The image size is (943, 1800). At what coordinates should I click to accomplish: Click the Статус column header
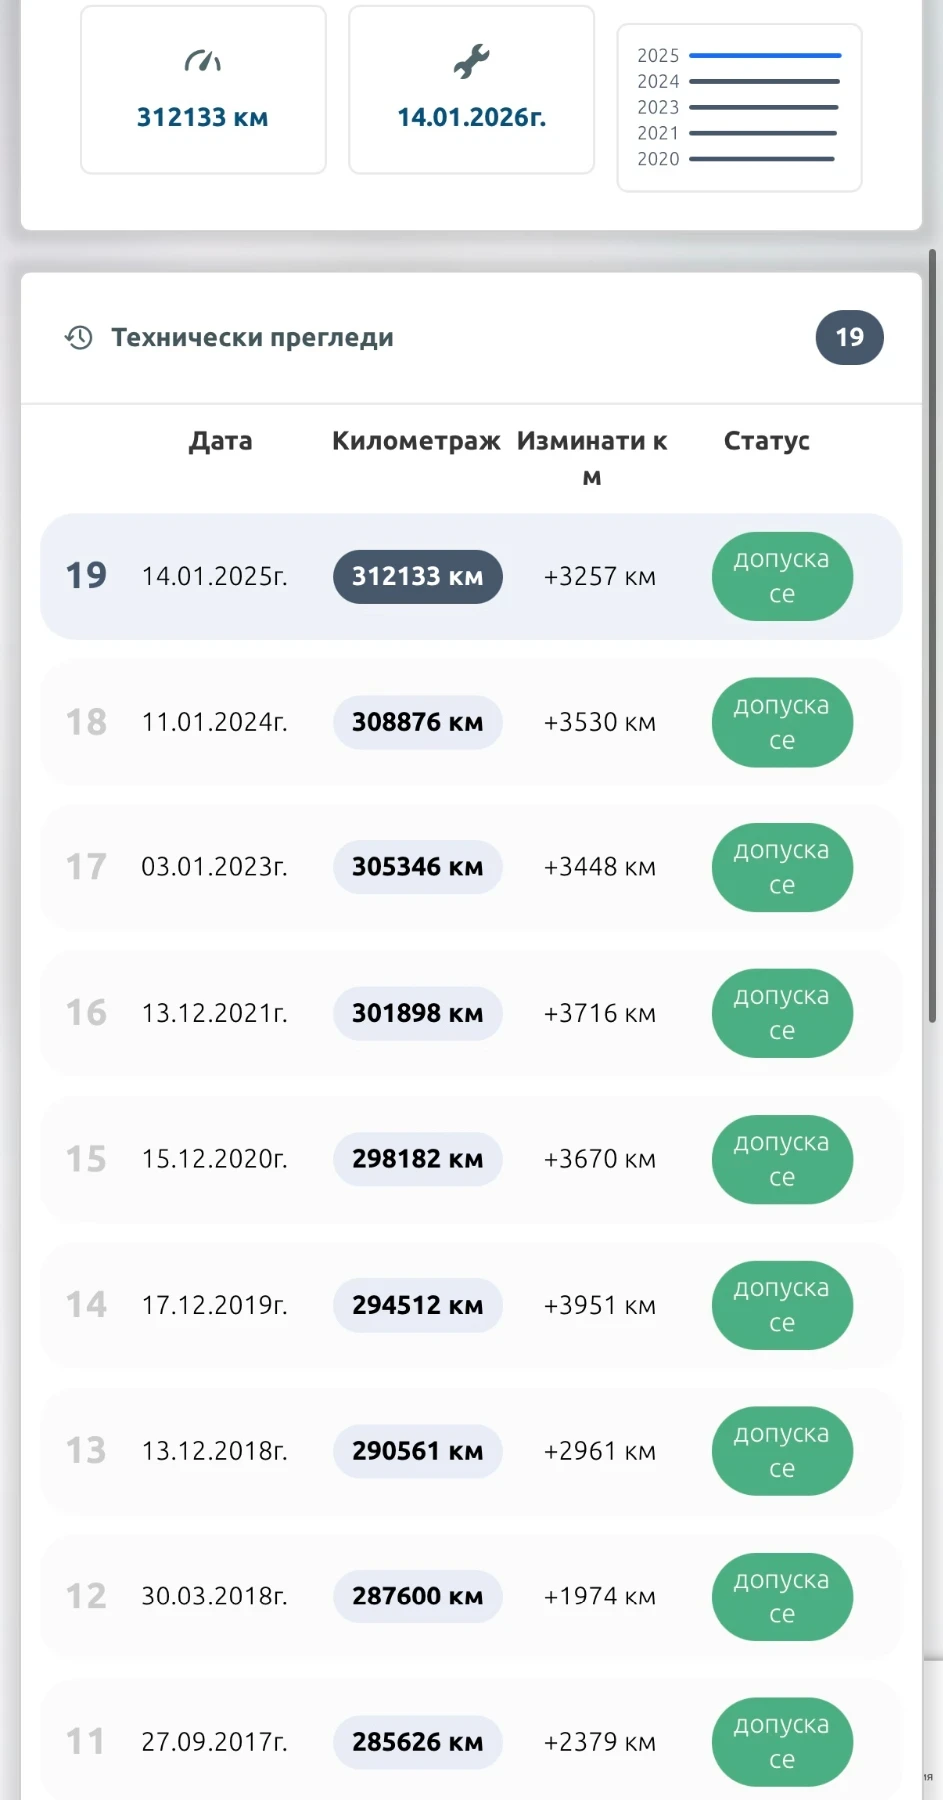pyautogui.click(x=767, y=441)
